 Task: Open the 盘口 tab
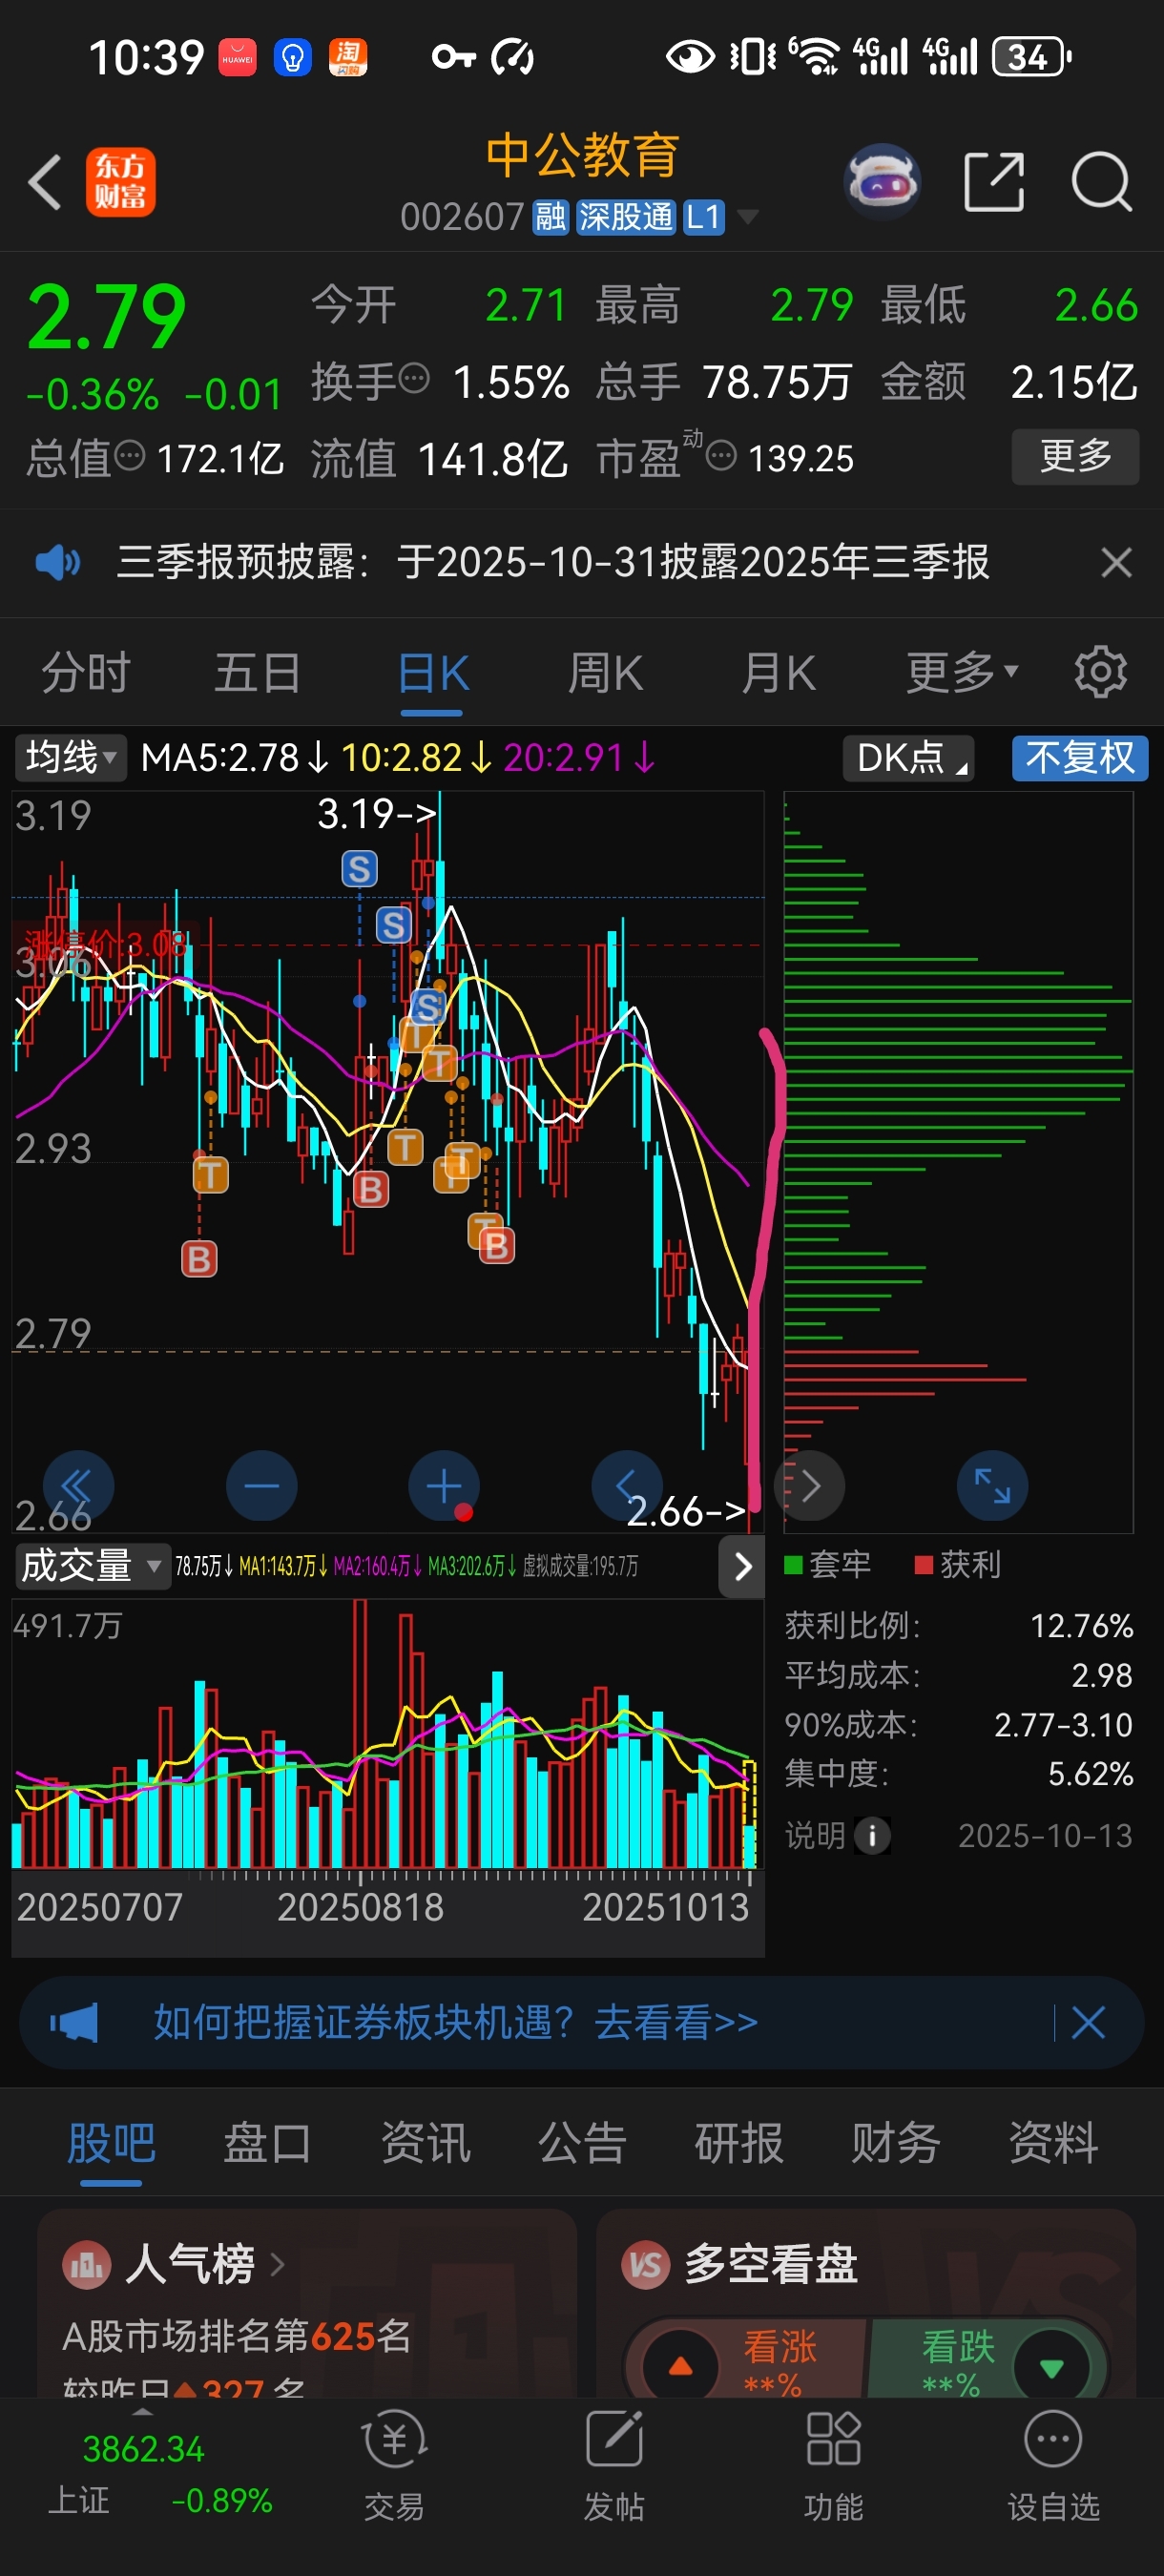click(267, 2143)
